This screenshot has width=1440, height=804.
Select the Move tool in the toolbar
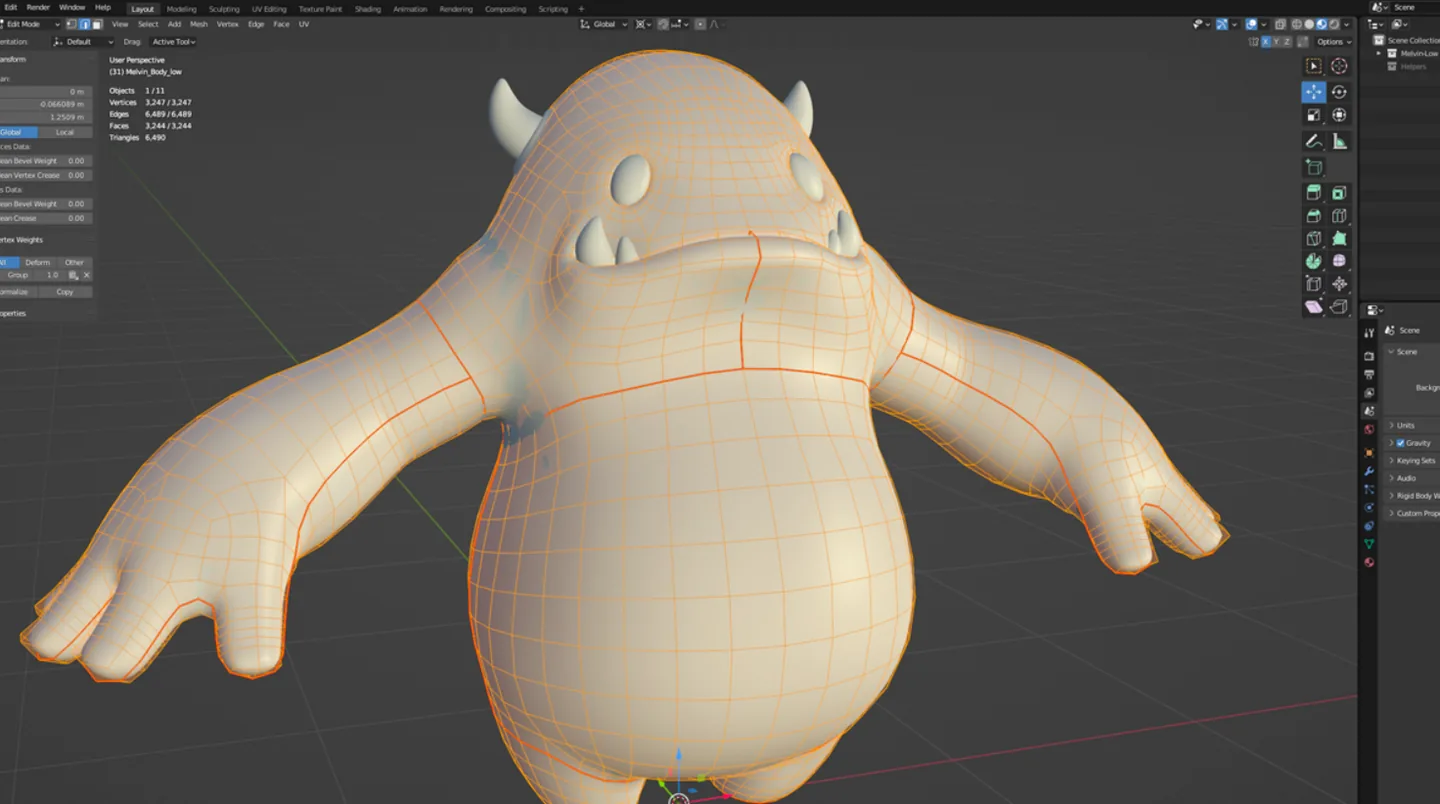(x=1314, y=92)
